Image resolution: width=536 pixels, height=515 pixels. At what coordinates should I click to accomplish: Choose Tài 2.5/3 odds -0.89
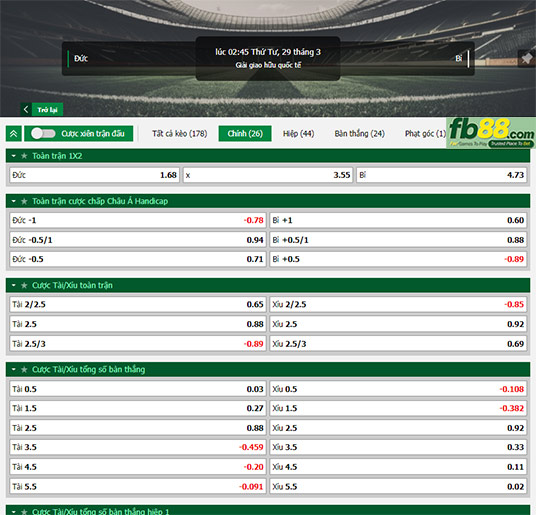(x=138, y=344)
